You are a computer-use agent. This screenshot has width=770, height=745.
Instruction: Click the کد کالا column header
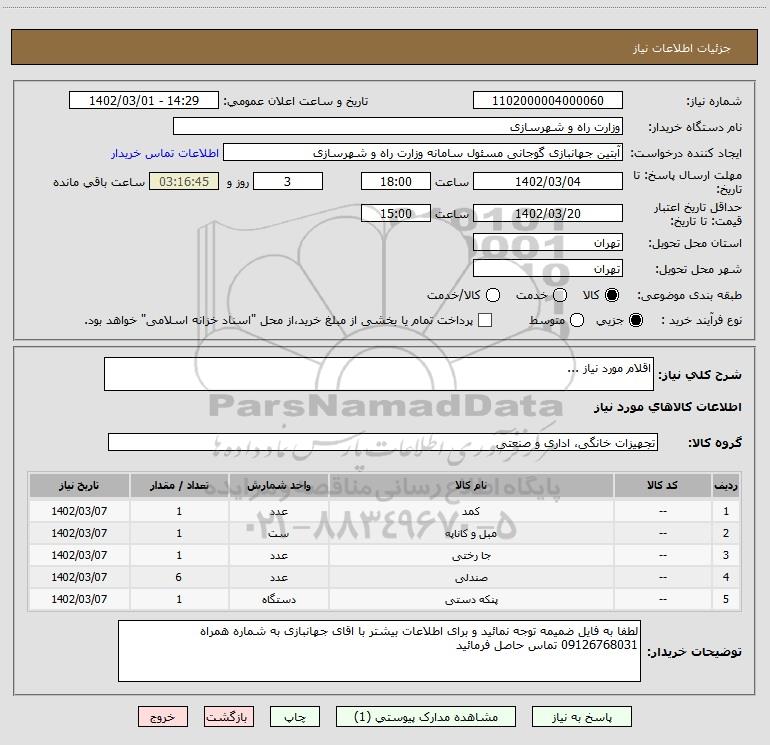point(662,485)
